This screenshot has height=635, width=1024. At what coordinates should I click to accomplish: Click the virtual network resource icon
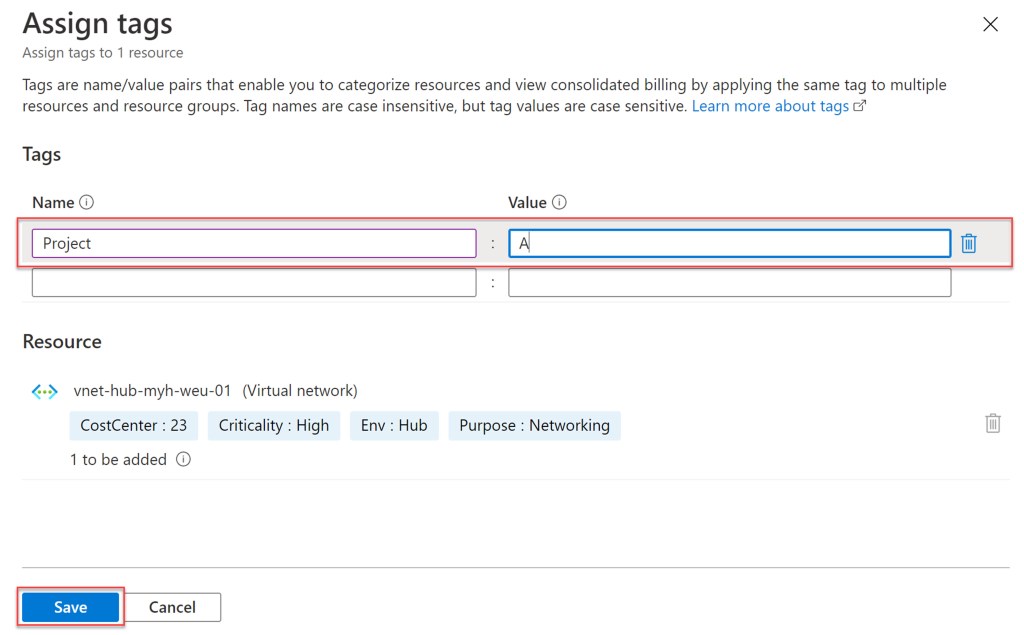[45, 392]
